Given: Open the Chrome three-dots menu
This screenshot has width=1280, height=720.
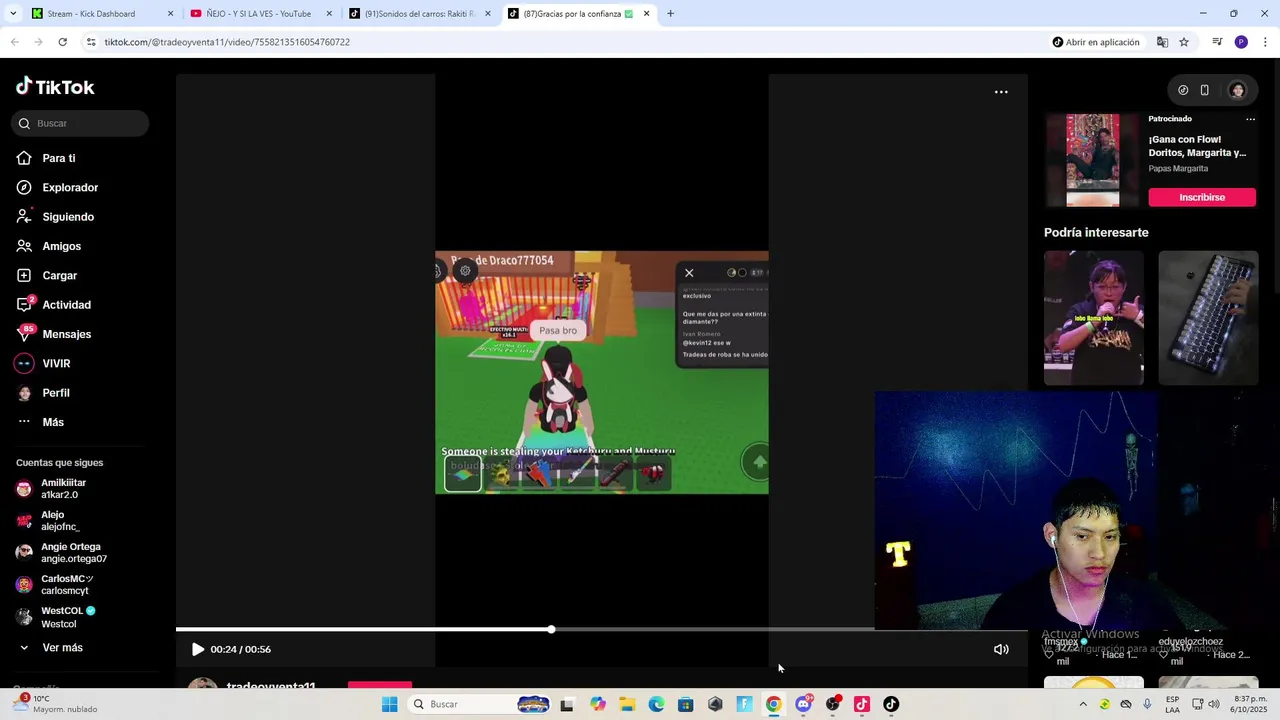Looking at the screenshot, I should (x=1265, y=42).
